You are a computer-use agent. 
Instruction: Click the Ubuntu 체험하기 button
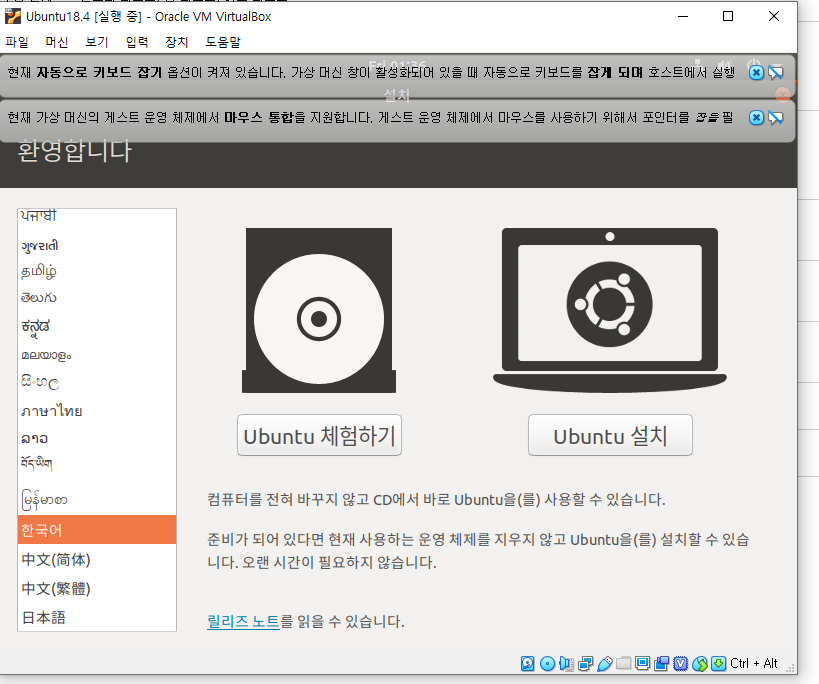click(319, 435)
